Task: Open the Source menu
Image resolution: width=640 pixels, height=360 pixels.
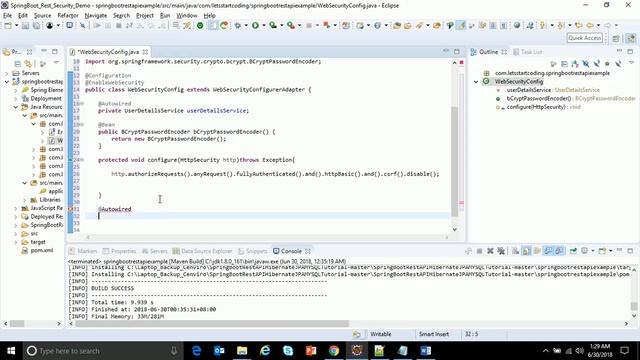Action: [42, 16]
